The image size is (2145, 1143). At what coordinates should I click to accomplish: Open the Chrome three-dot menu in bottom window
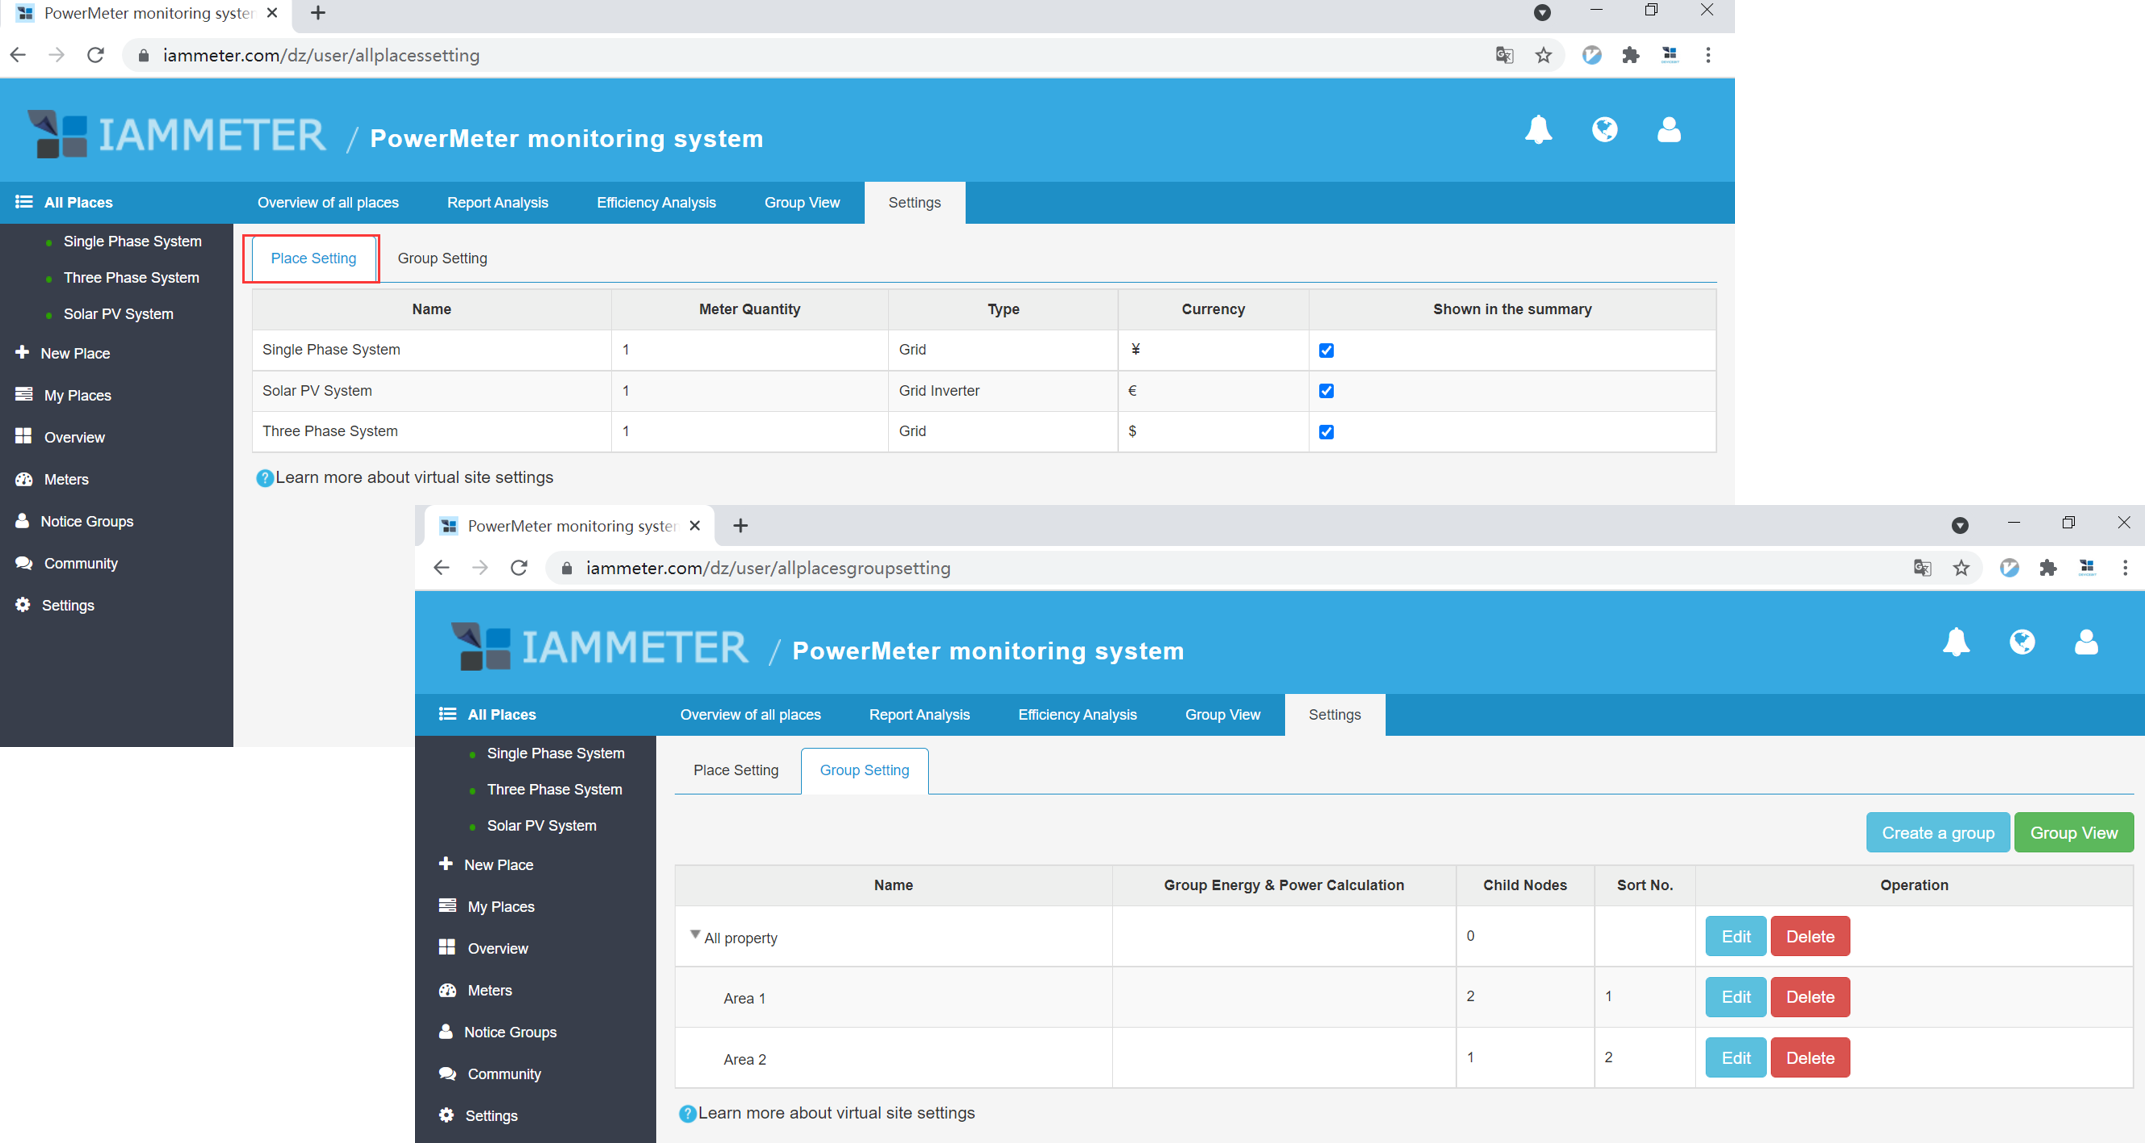click(x=2125, y=568)
